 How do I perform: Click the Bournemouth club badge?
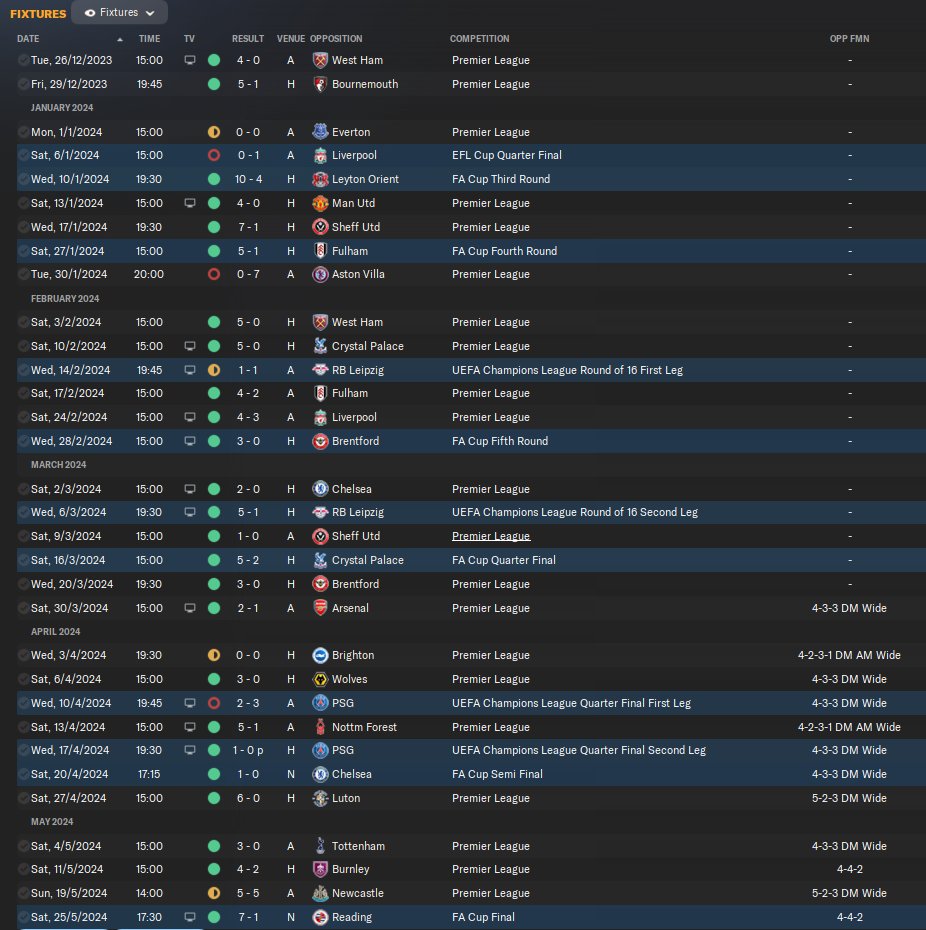pos(320,84)
